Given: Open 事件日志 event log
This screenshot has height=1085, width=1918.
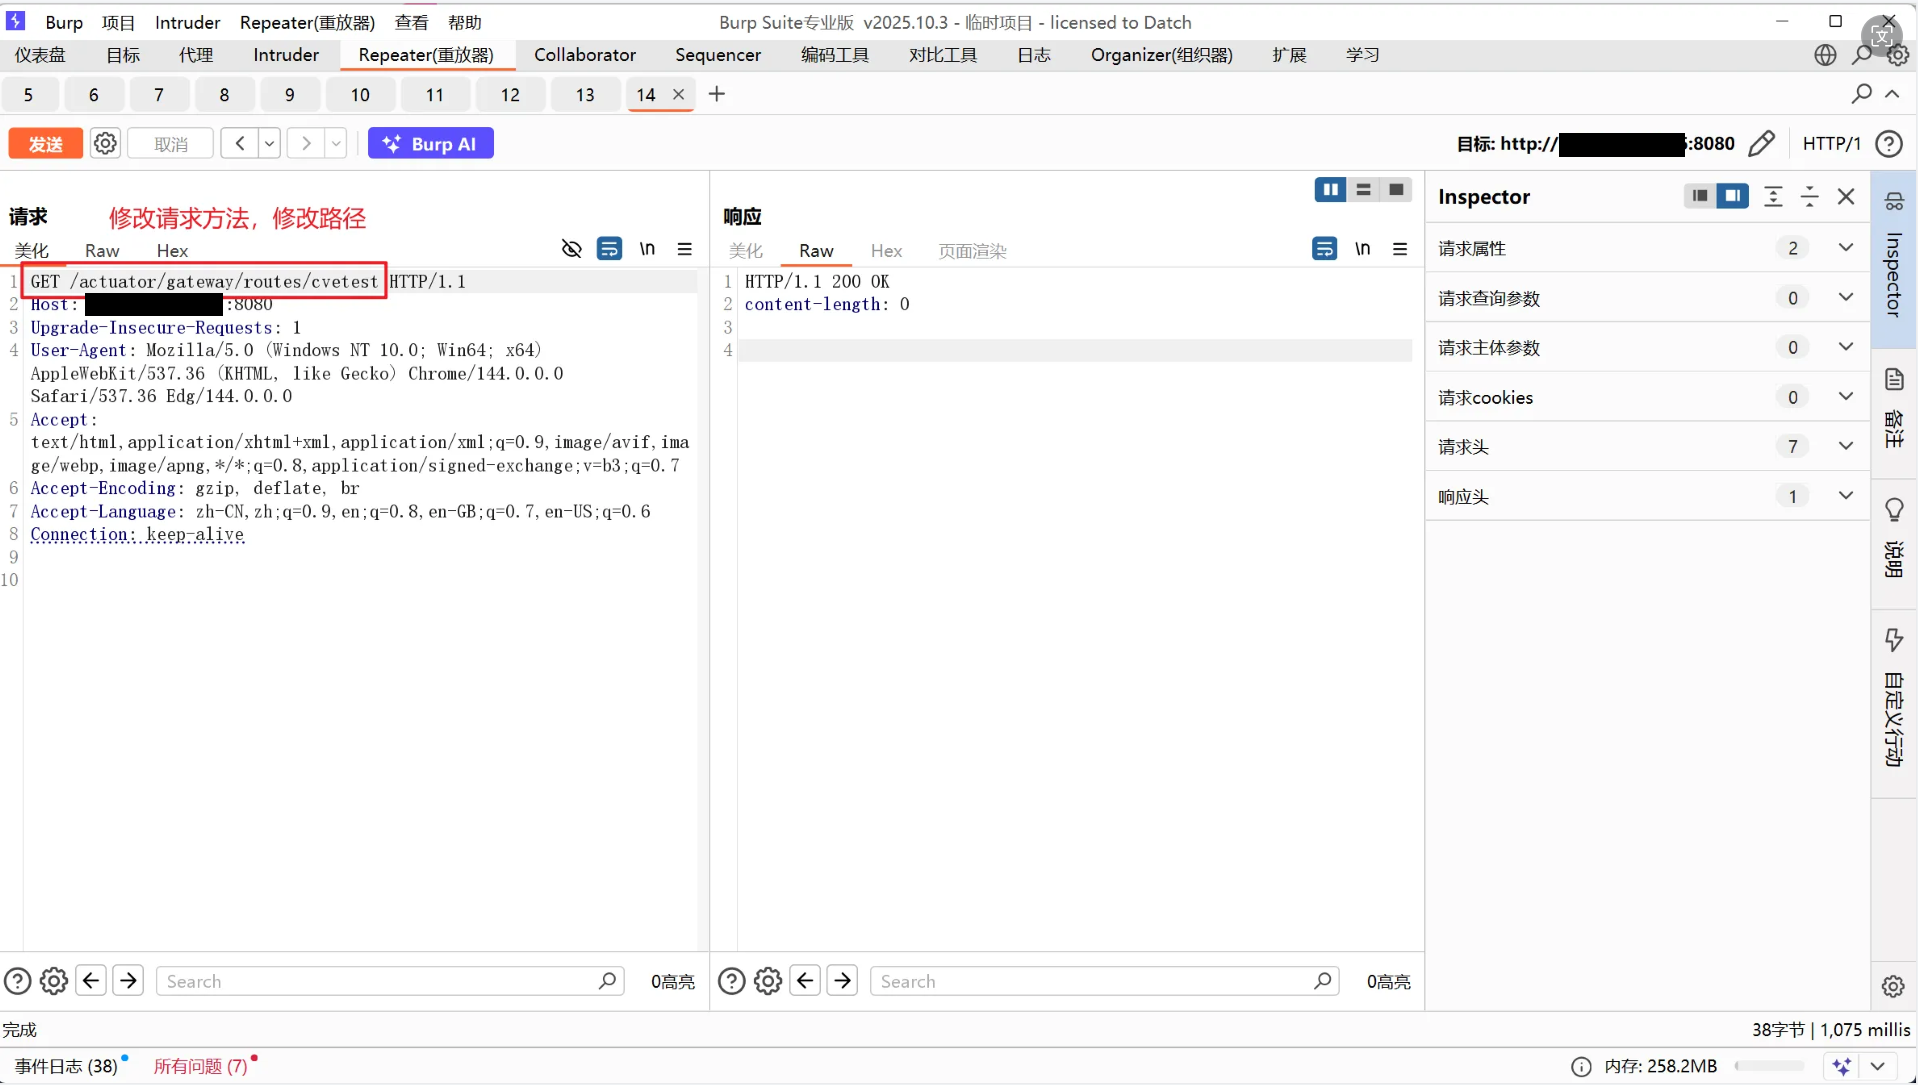Looking at the screenshot, I should tap(66, 1066).
